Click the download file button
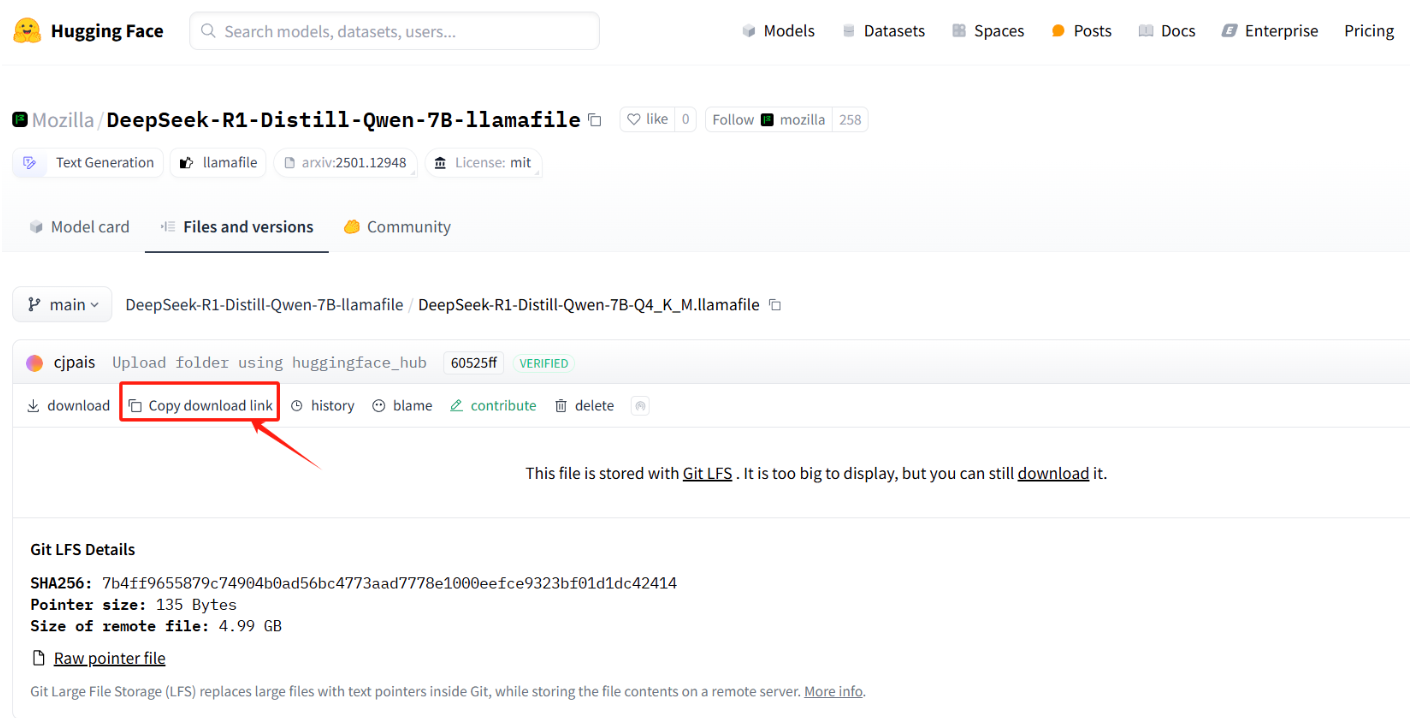1410x718 pixels. pyautogui.click(x=68, y=405)
